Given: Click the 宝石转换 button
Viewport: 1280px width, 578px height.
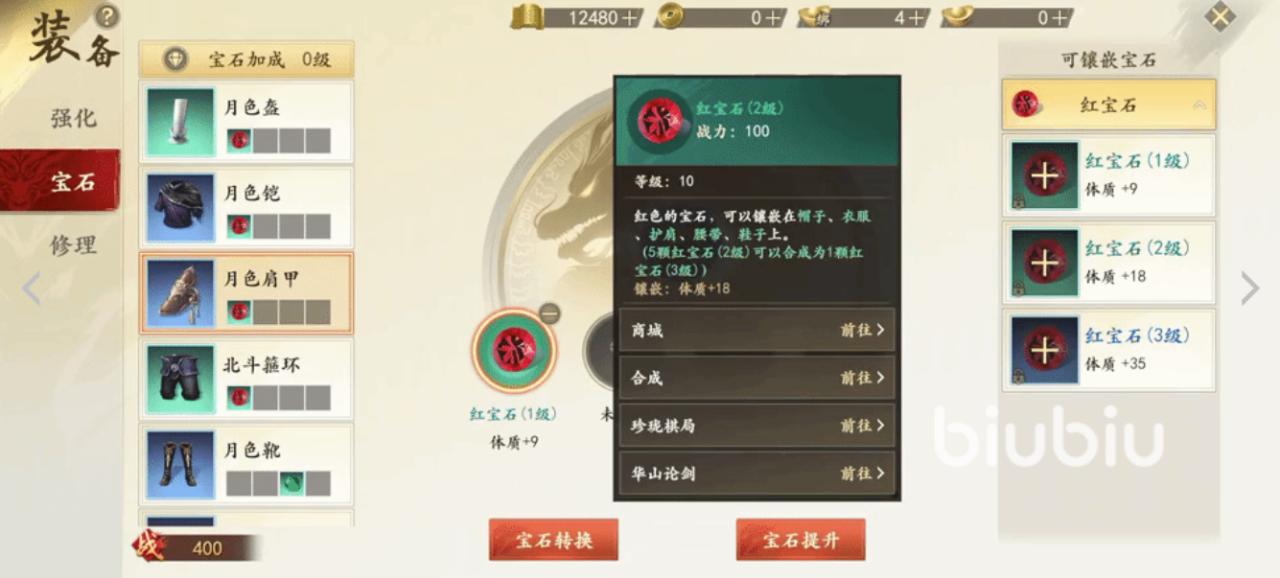Looking at the screenshot, I should [x=554, y=540].
